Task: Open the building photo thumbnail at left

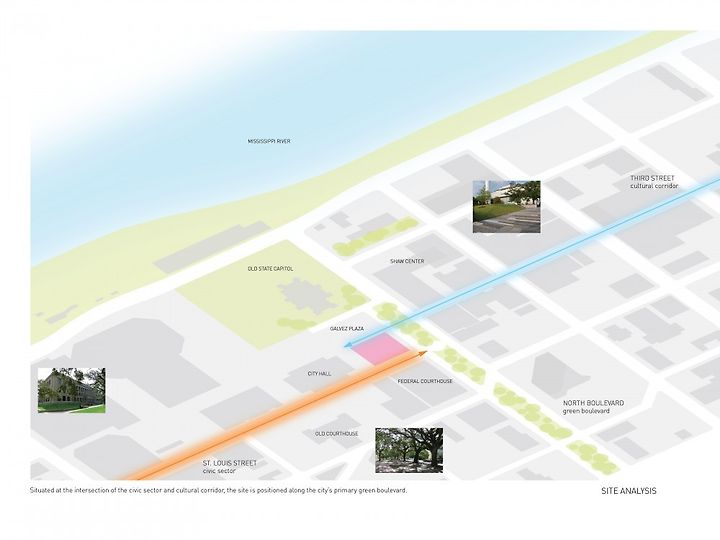Action: [x=71, y=390]
